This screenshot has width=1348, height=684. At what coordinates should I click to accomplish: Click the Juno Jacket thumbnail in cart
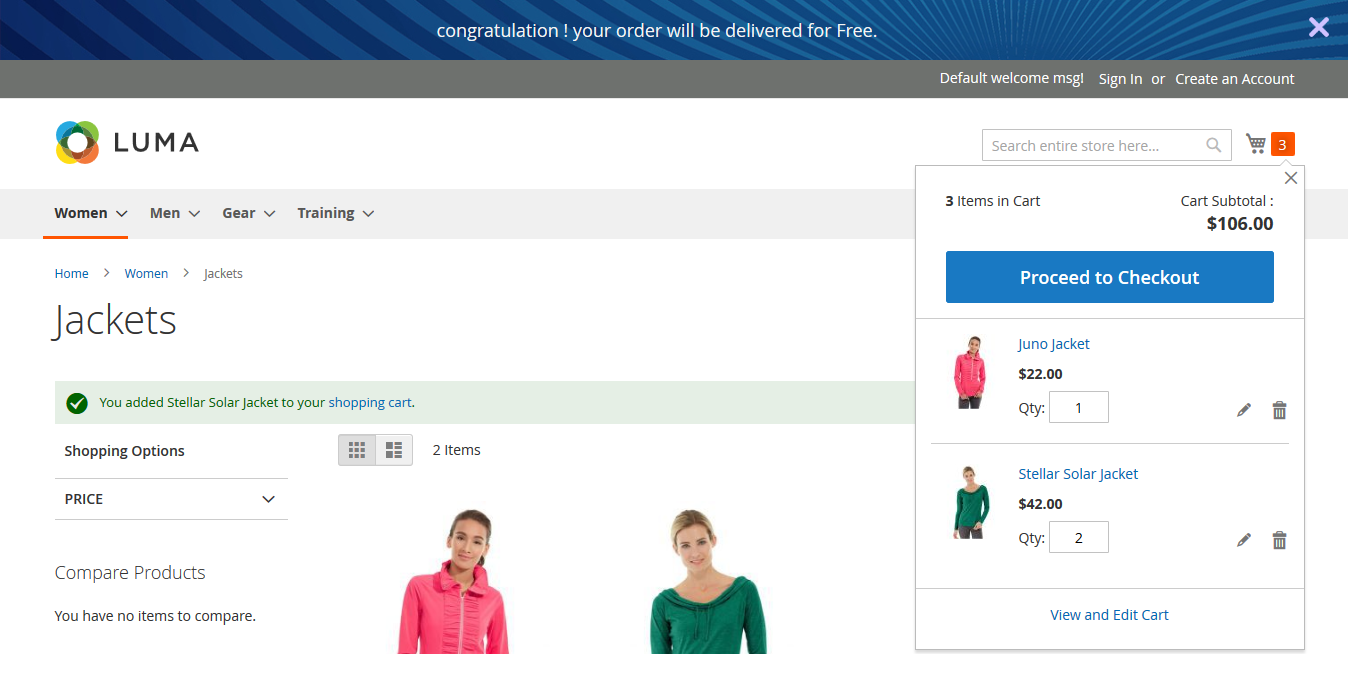969,372
